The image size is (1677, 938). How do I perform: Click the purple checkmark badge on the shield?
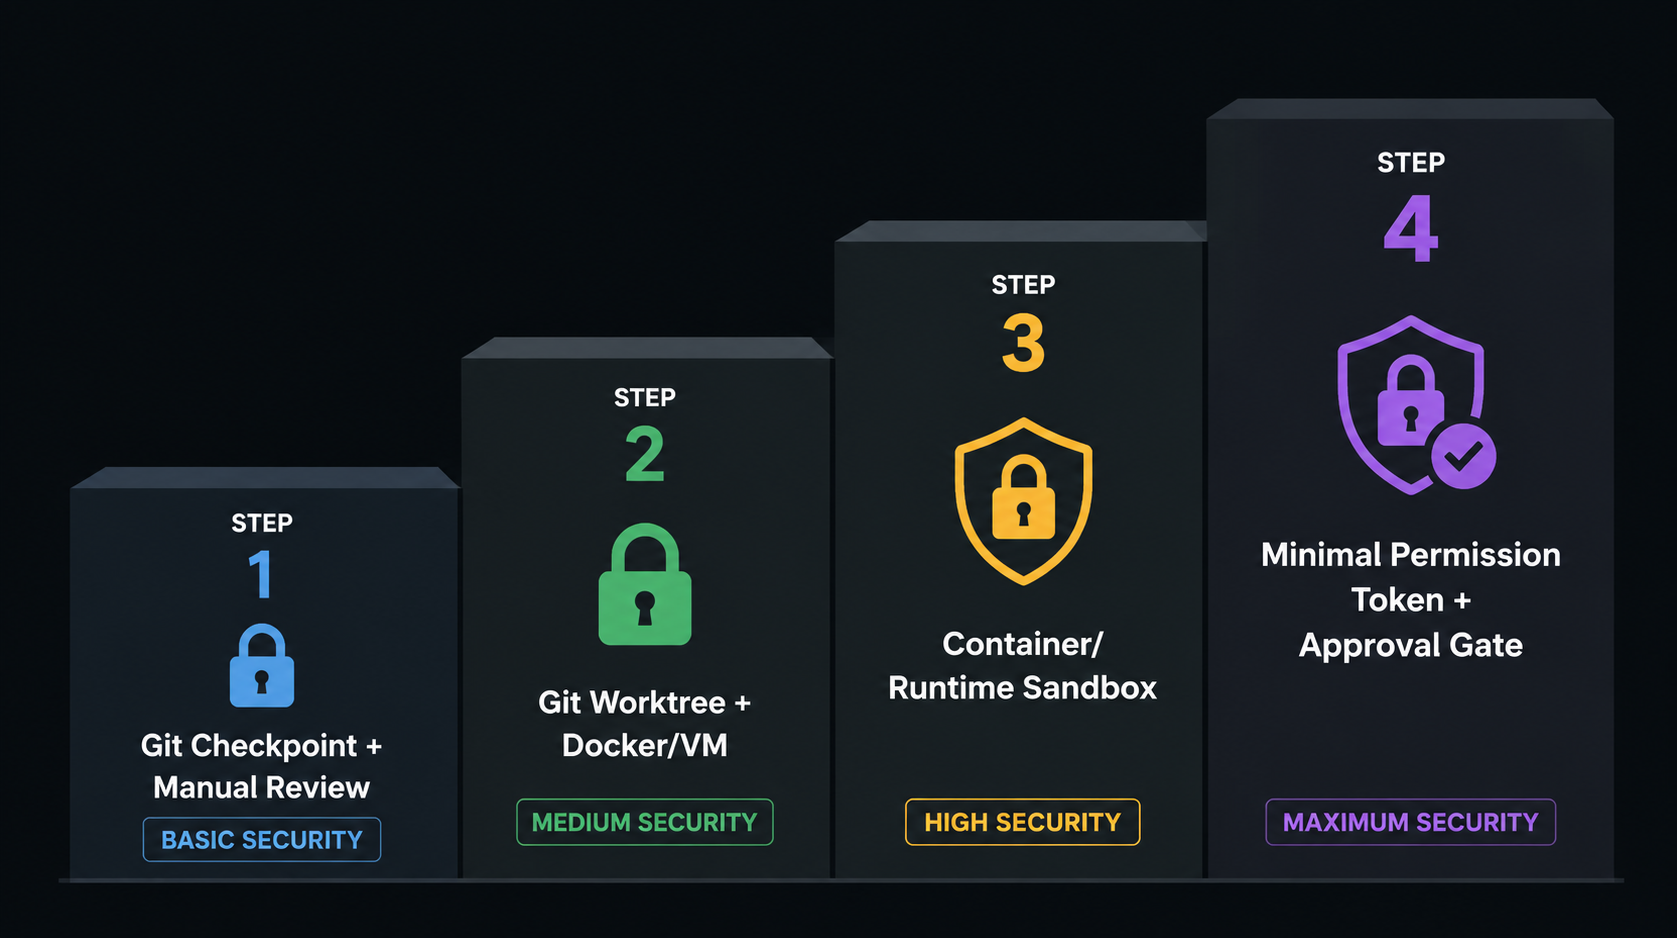click(1463, 456)
